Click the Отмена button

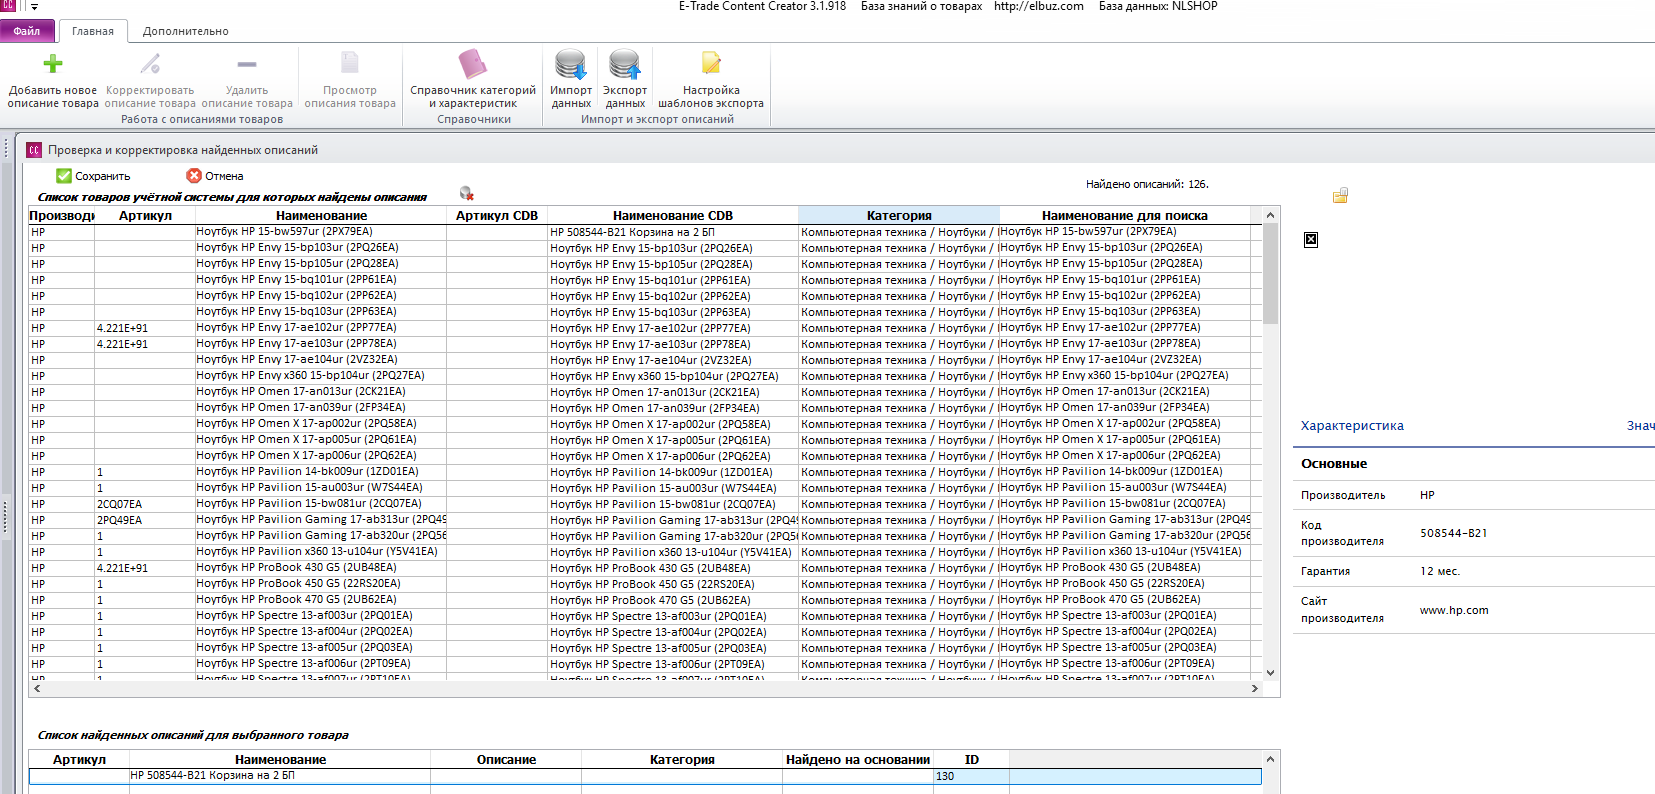click(215, 176)
